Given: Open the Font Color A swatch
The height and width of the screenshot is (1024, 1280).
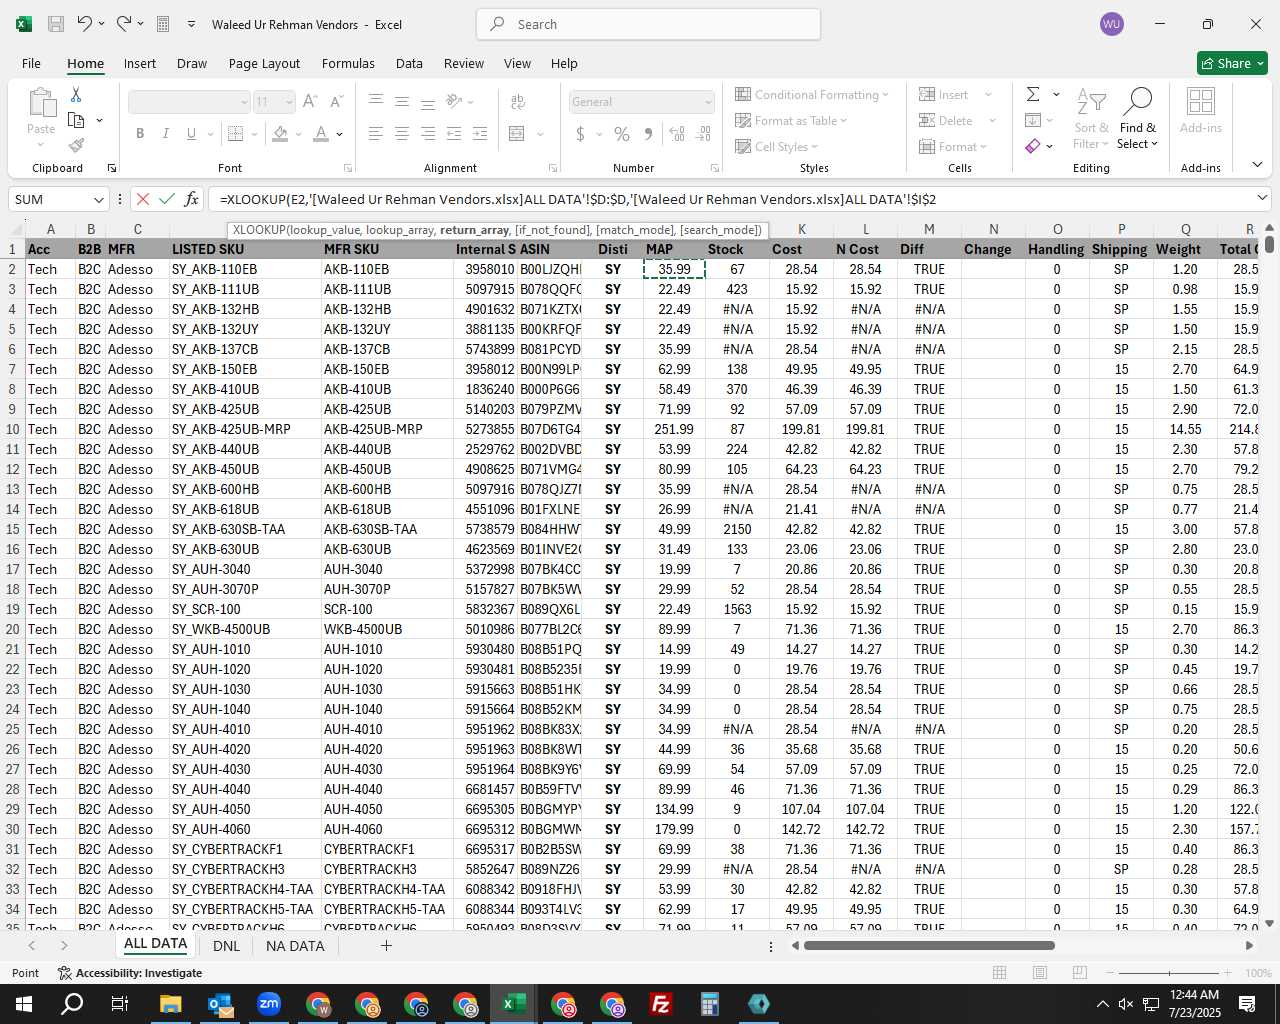Looking at the screenshot, I should [x=321, y=133].
